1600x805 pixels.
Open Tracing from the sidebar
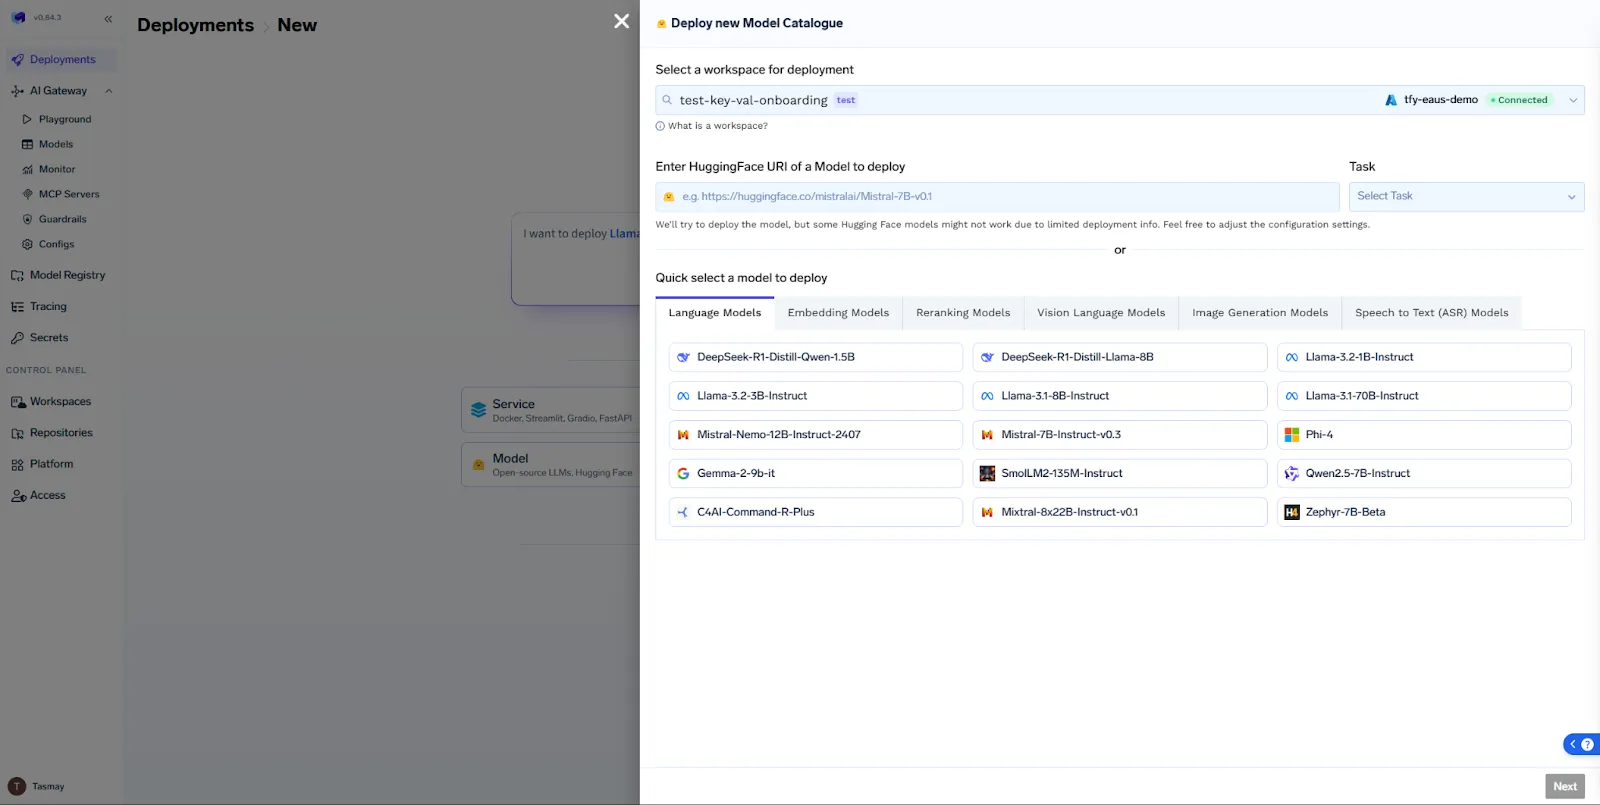pos(48,307)
